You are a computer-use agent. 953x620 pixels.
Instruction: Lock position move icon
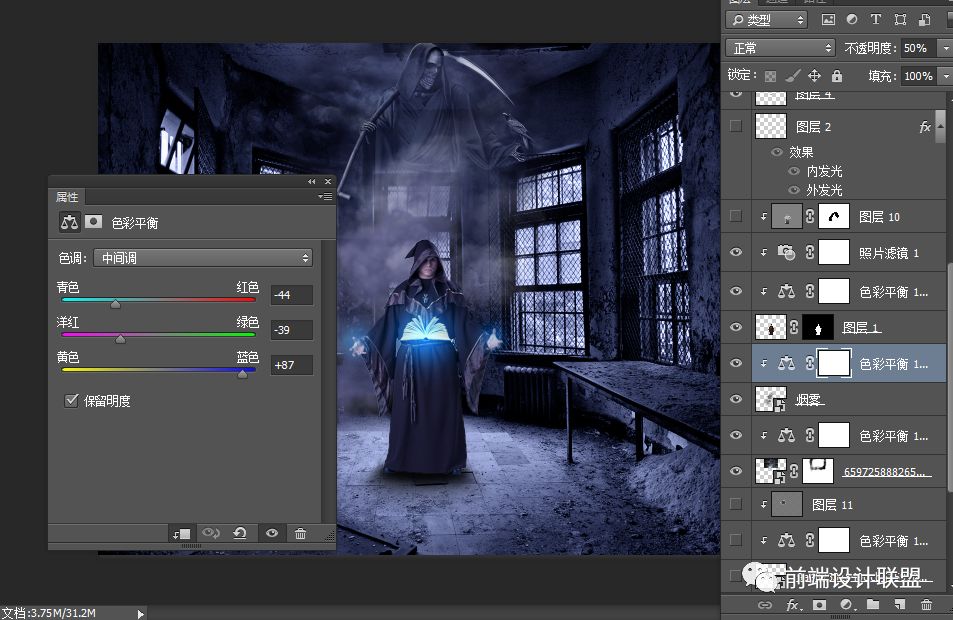coord(814,76)
